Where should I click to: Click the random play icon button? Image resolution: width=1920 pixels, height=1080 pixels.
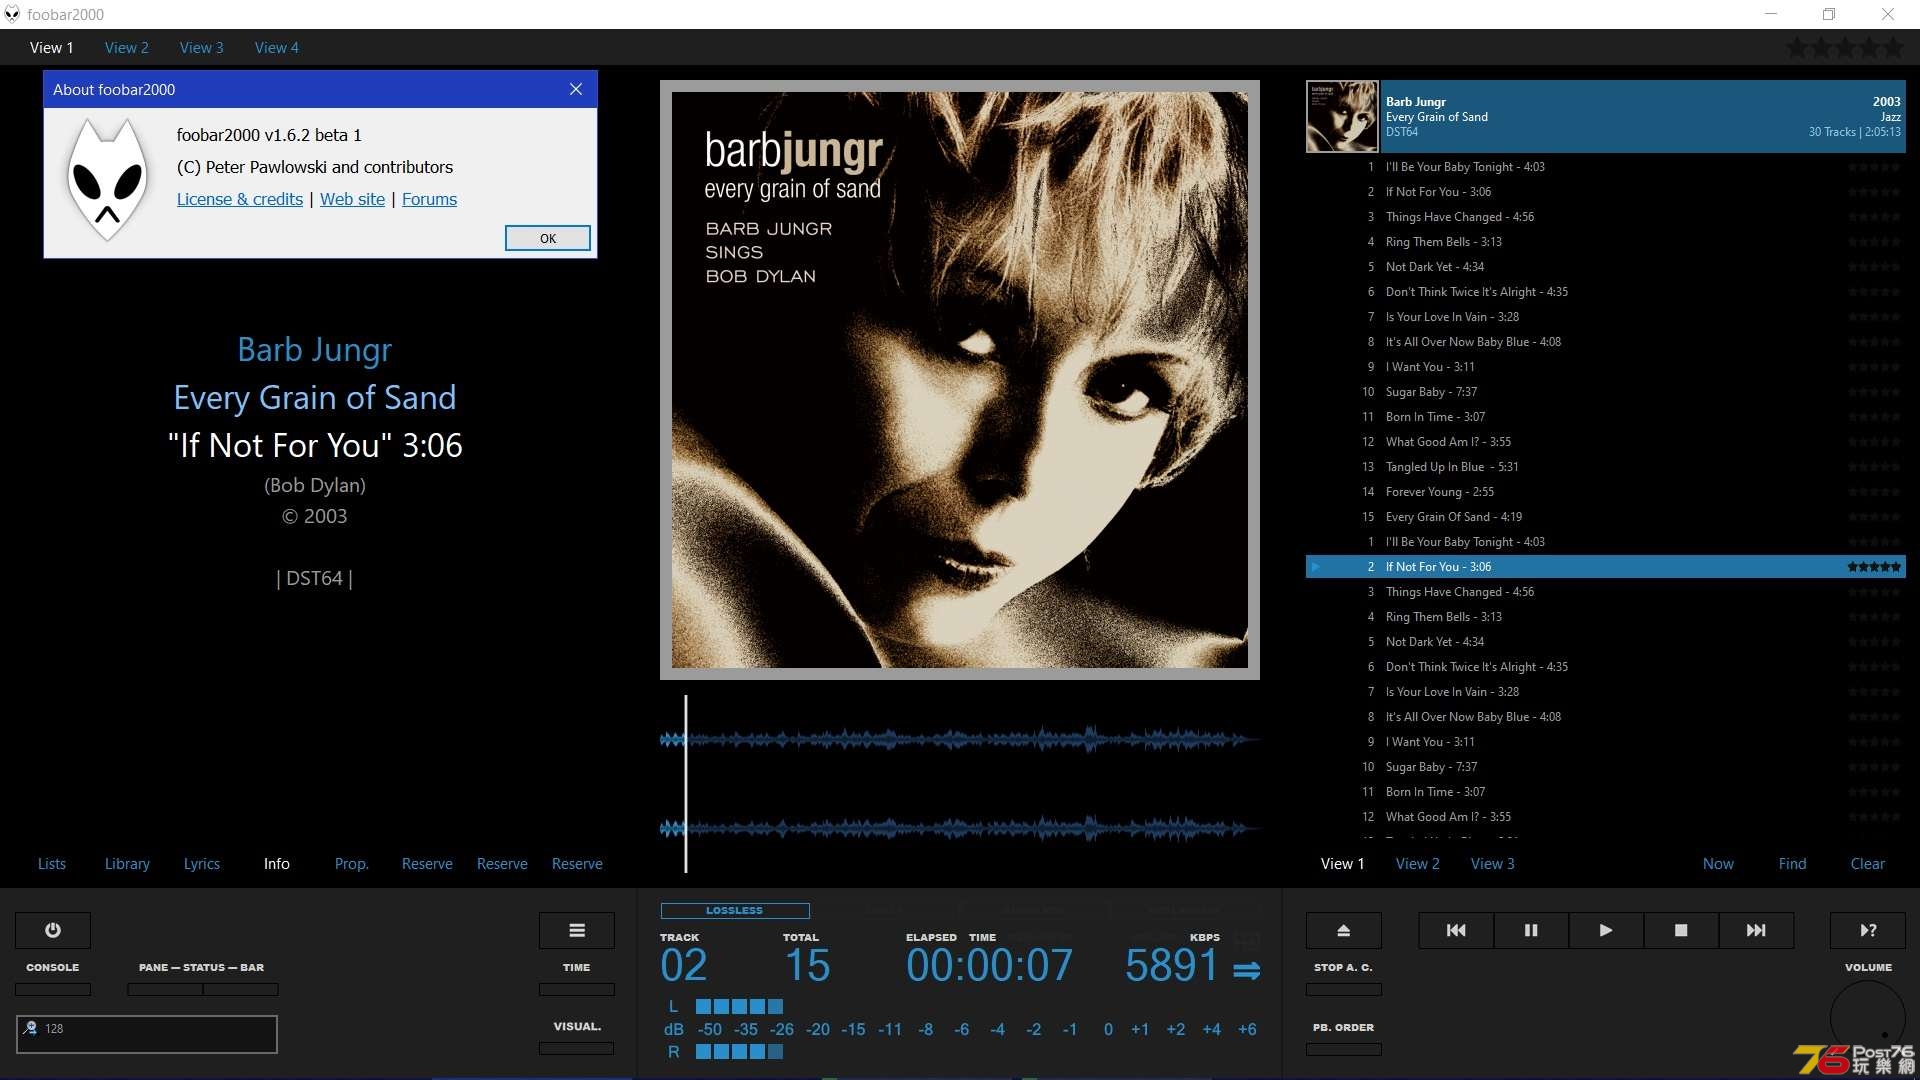pyautogui.click(x=1868, y=930)
